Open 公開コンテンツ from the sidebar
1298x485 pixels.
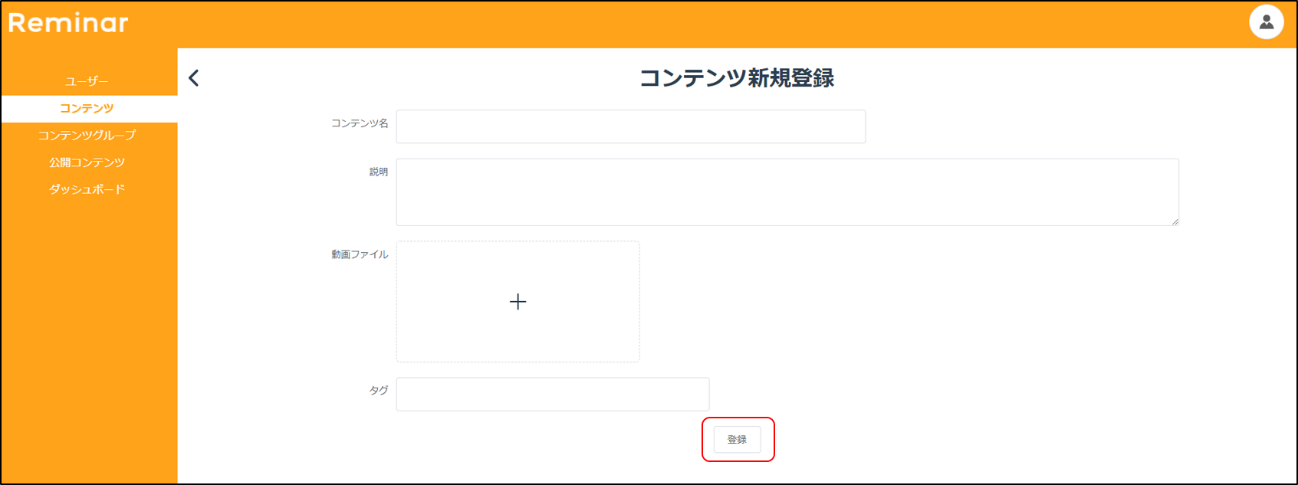(87, 162)
